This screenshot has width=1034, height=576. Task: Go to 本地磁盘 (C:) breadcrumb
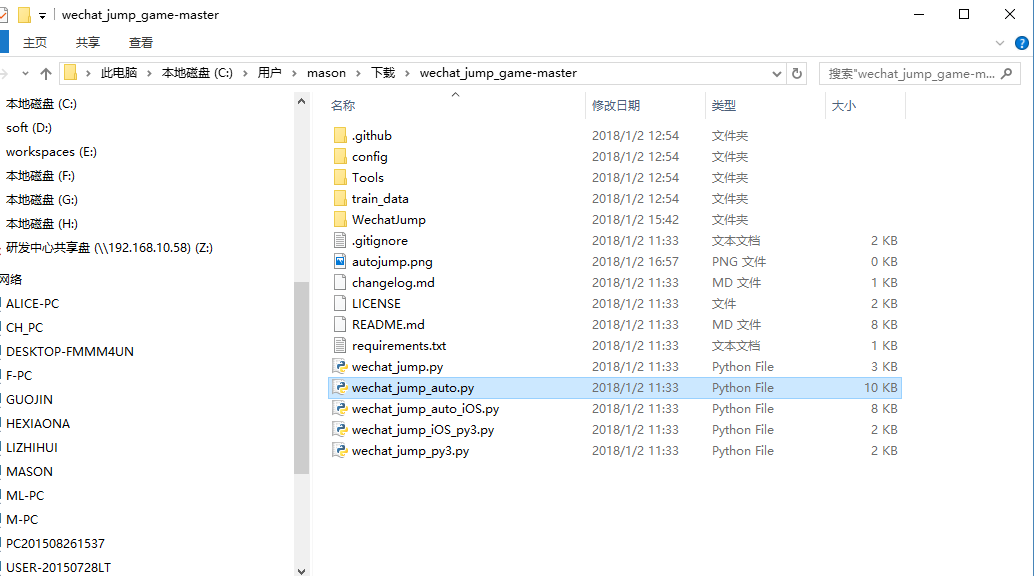pos(197,73)
